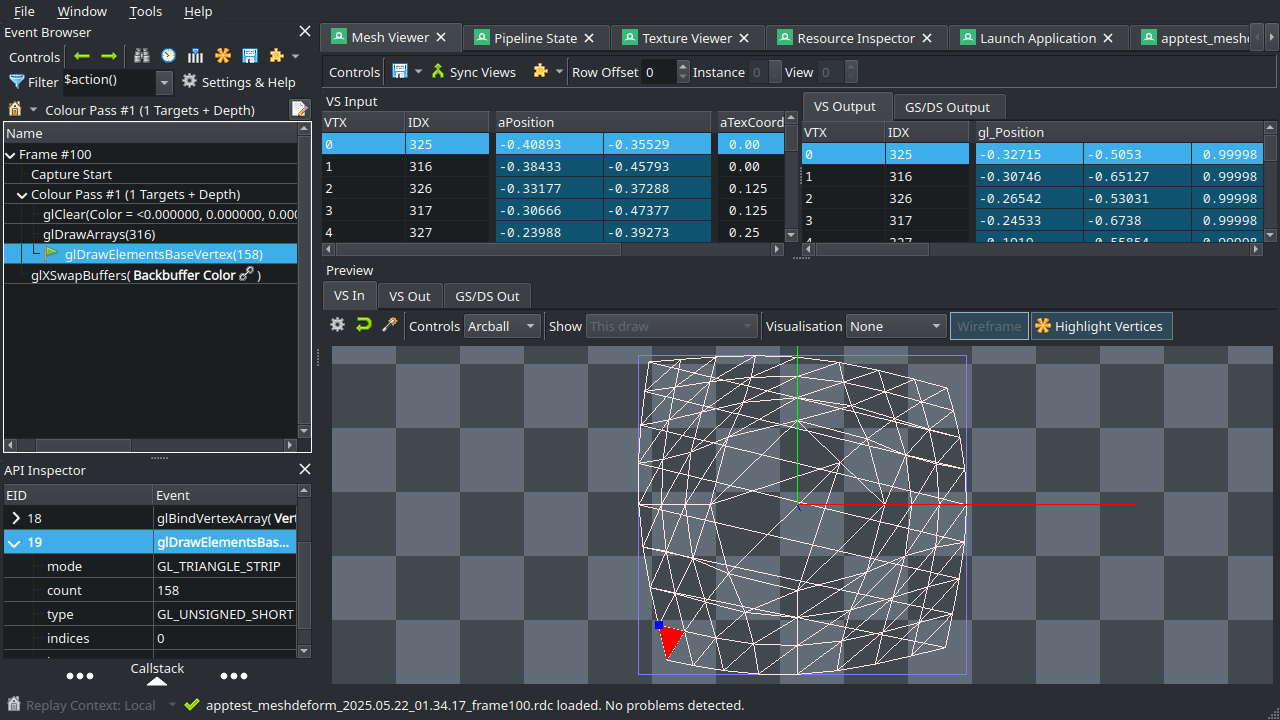Click the reset camera green arrow in Preview
Viewport: 1280px width, 720px height.
[363, 325]
